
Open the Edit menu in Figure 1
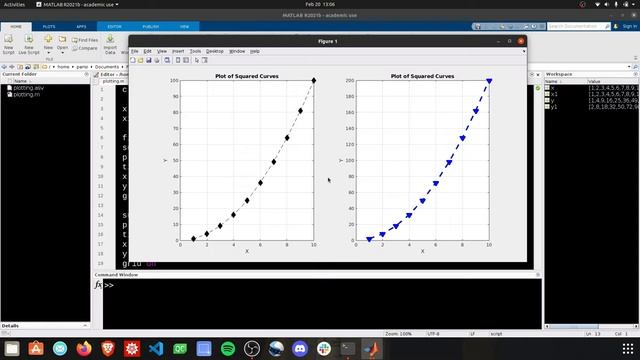(147, 51)
